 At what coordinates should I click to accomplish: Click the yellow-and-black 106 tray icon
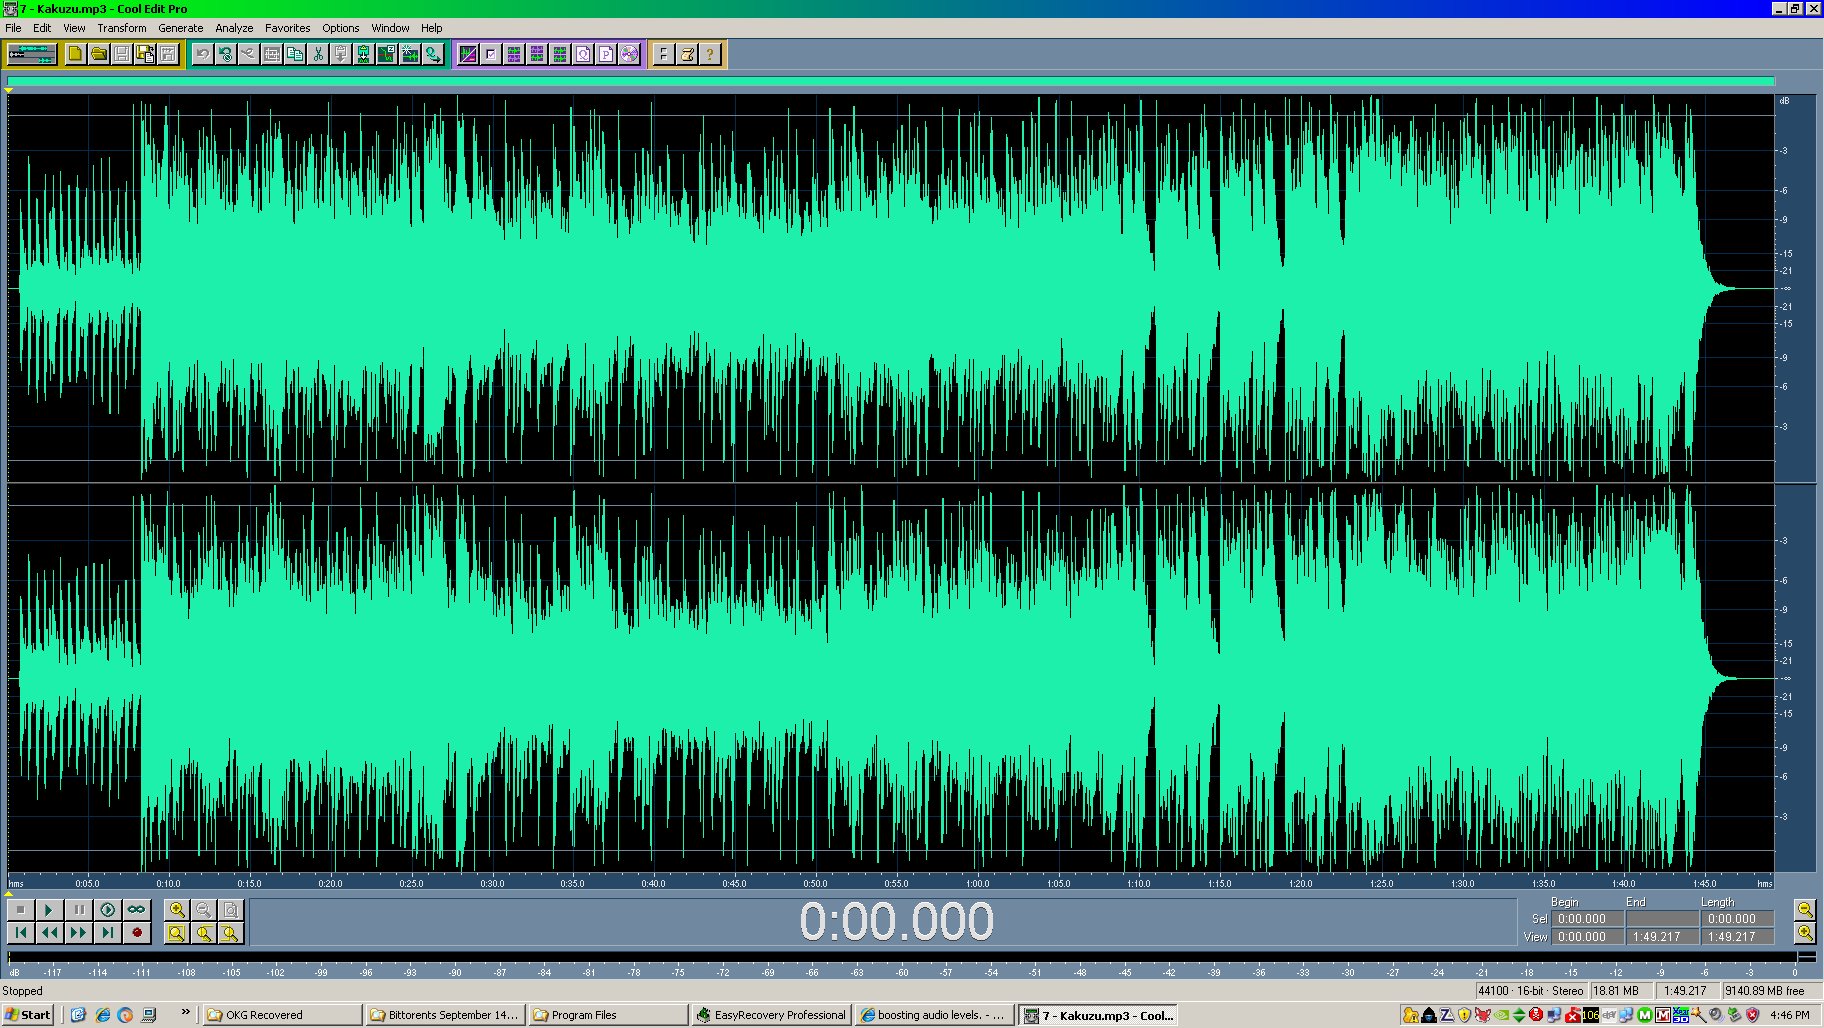[1591, 1015]
